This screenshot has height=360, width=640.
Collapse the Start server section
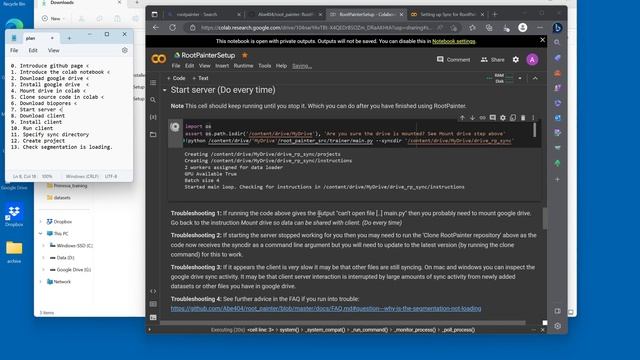pyautogui.click(x=164, y=90)
